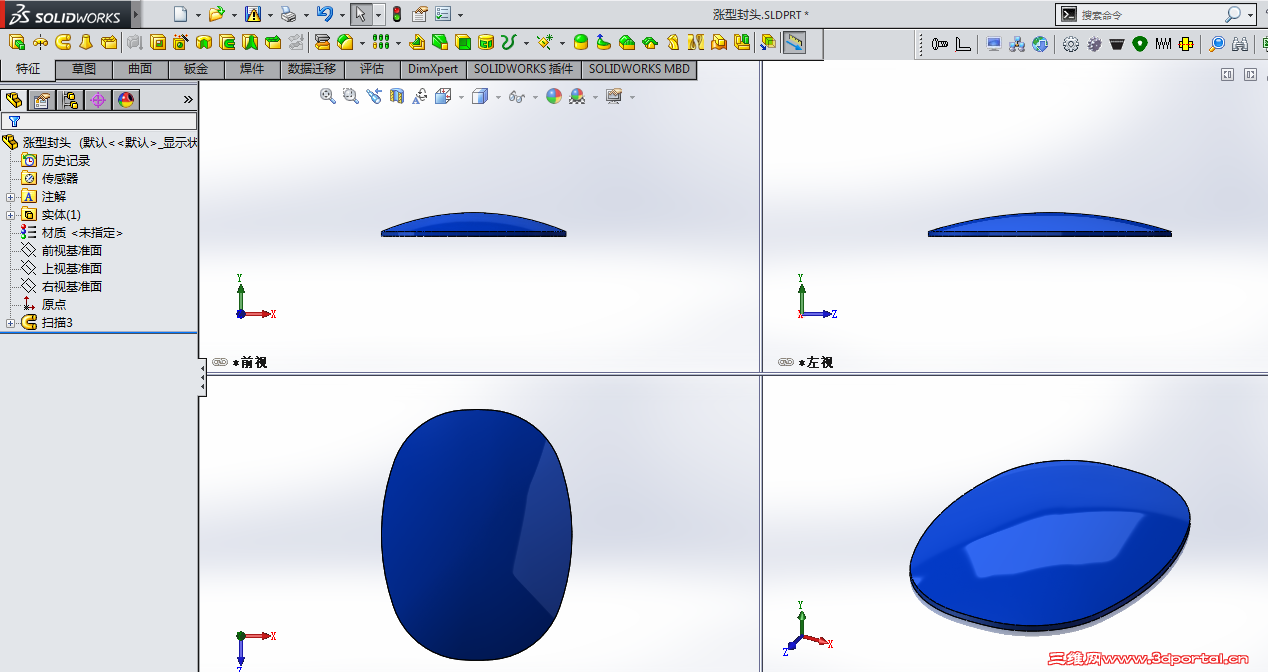
Task: Click the magnifier search icon on right toolbar
Action: (1216, 43)
